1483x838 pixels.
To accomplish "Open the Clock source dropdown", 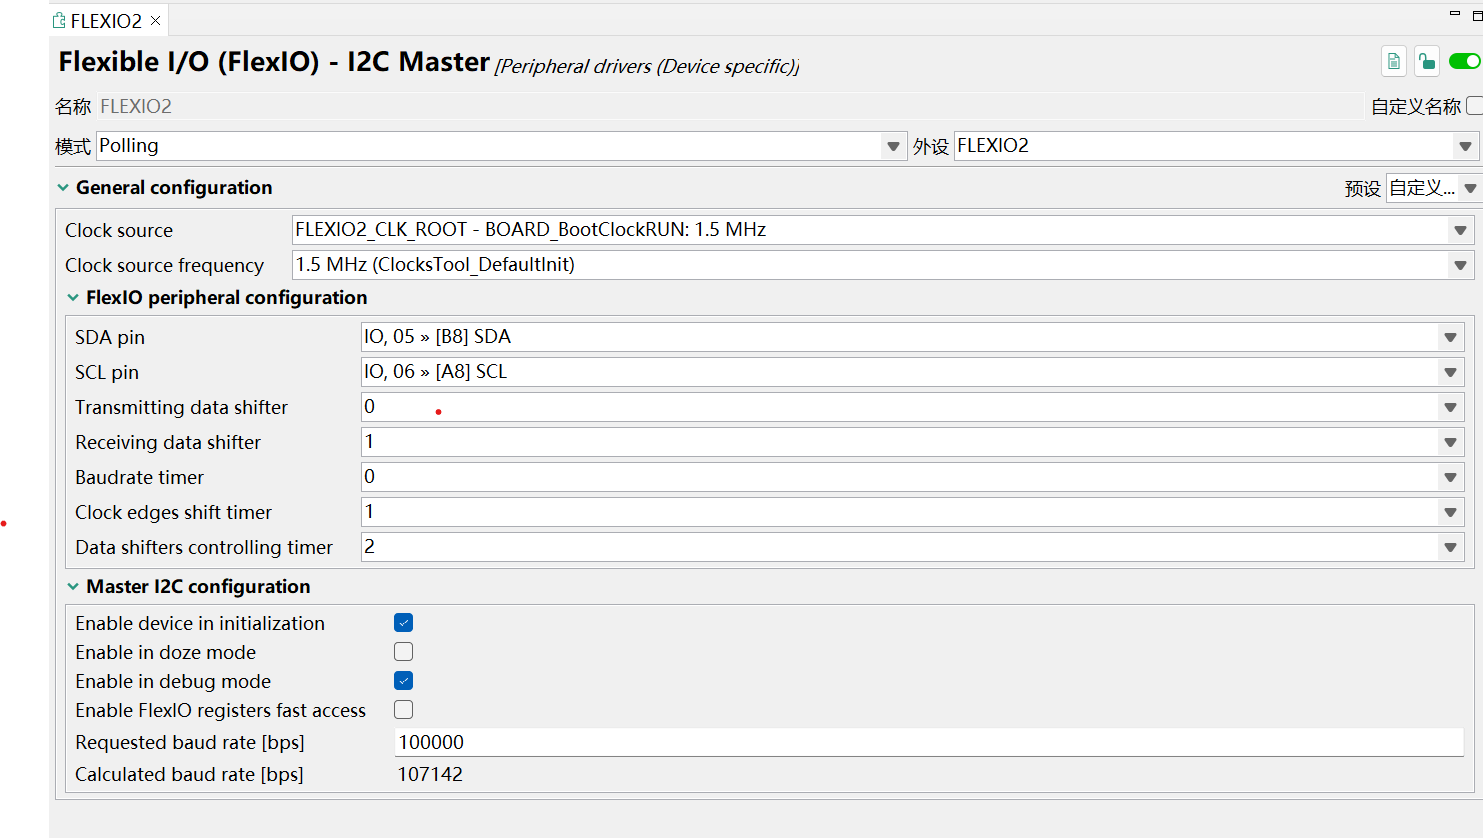I will 1460,230.
